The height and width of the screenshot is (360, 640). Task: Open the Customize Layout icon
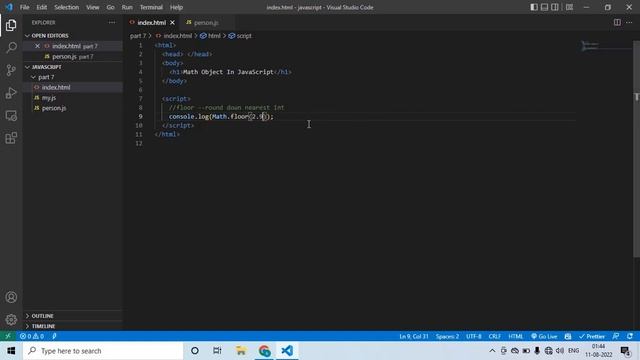coord(569,7)
